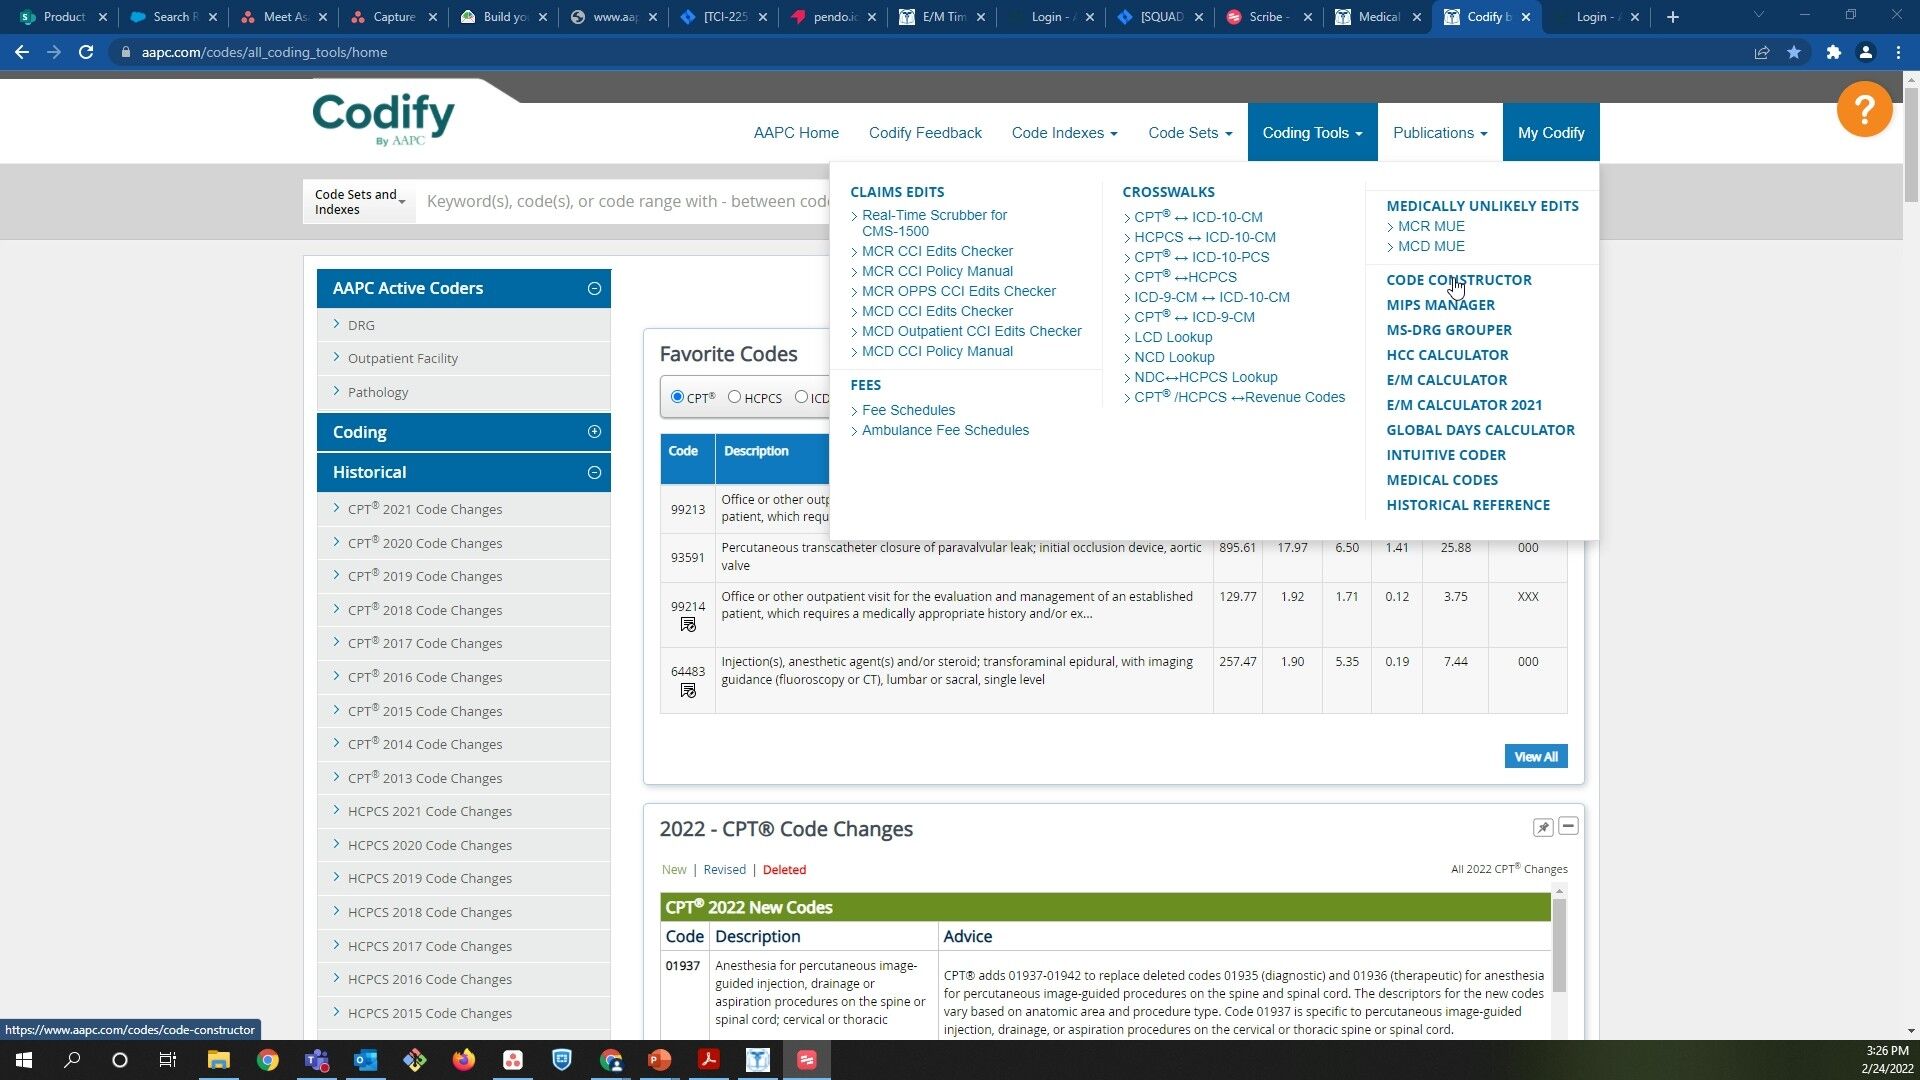Screen dimensions: 1920x1080
Task: Pin the 2022 CPT Code Changes panel
Action: 1542,827
